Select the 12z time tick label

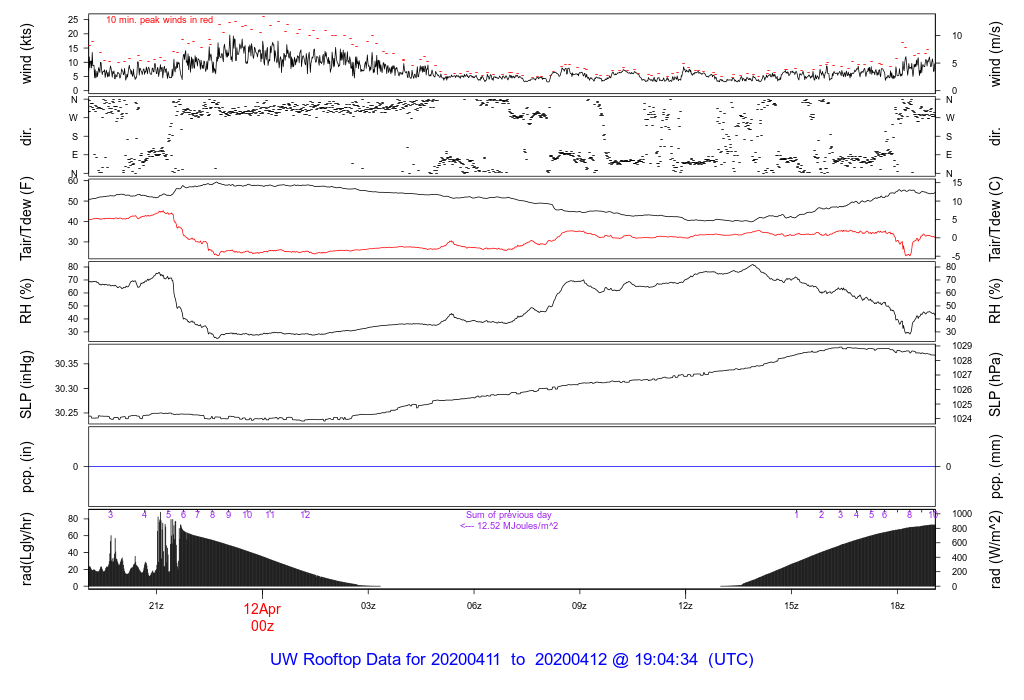[686, 605]
